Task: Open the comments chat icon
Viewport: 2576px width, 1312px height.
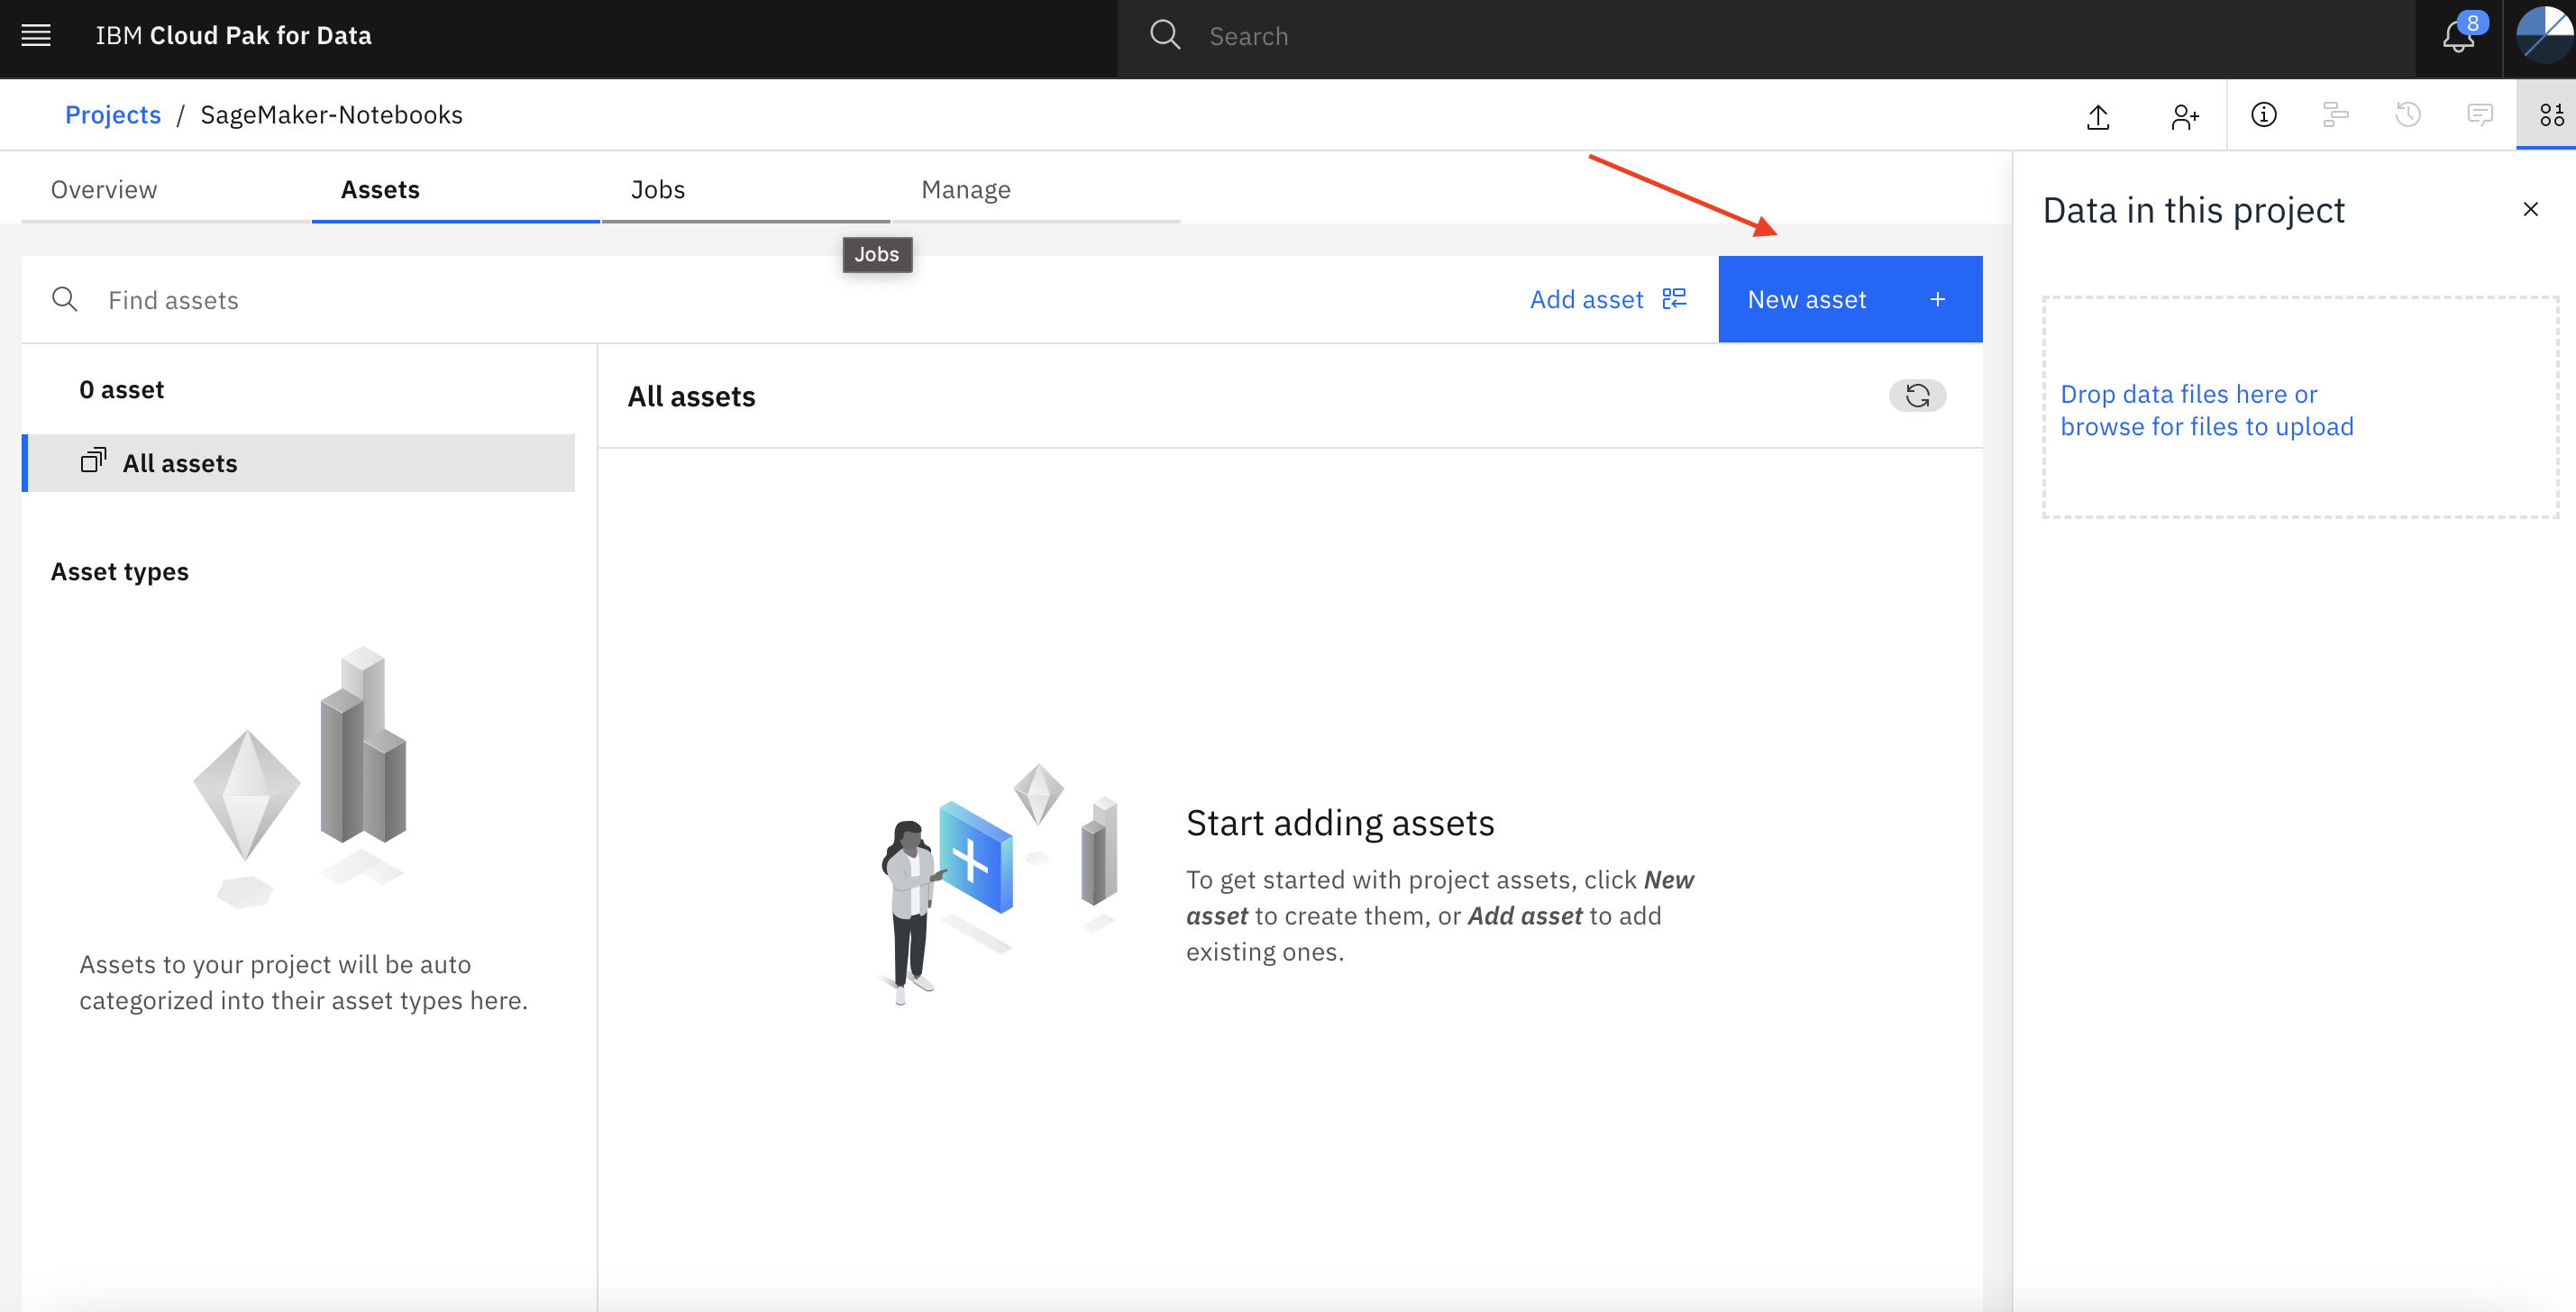Action: tap(2480, 115)
